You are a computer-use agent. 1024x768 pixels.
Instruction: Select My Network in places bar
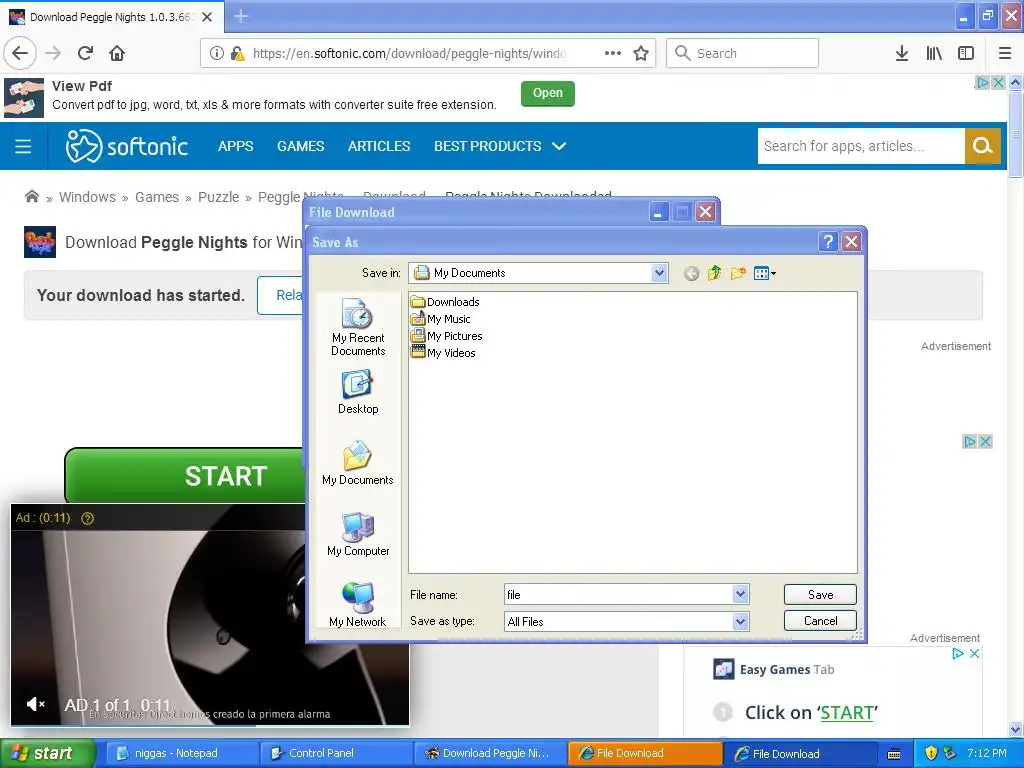pyautogui.click(x=358, y=604)
